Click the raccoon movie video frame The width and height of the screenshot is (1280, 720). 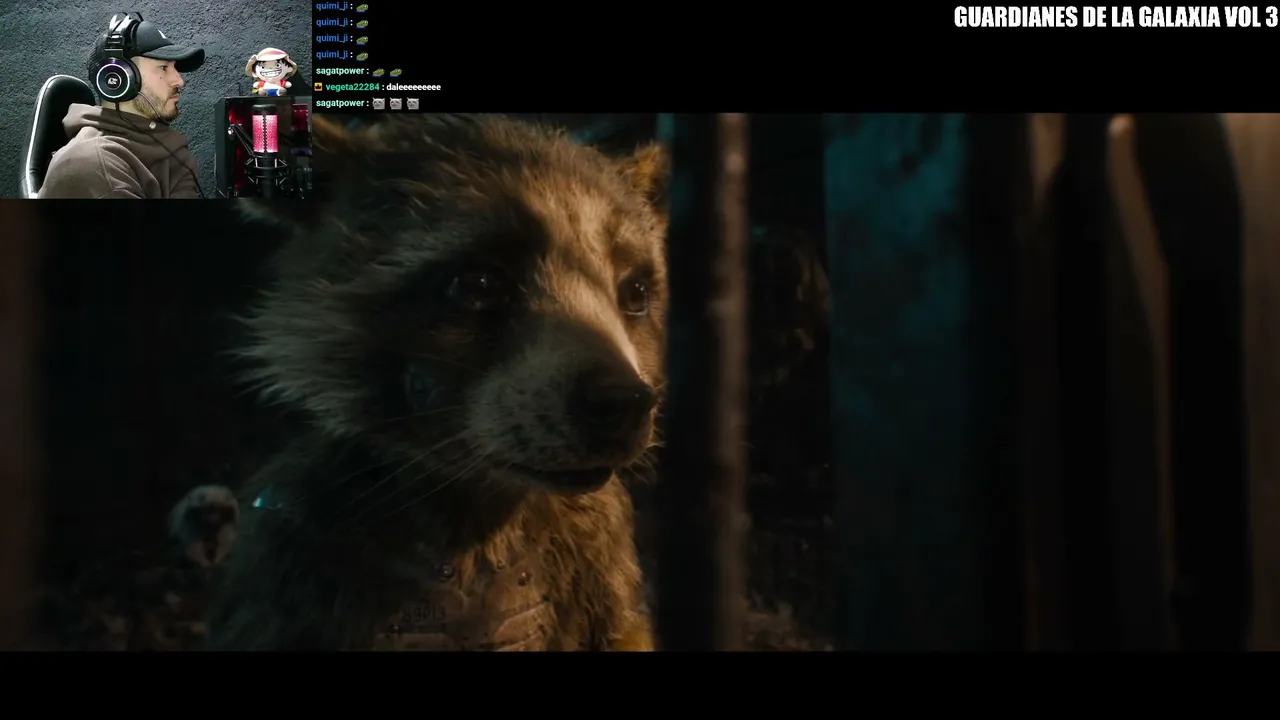point(640,382)
